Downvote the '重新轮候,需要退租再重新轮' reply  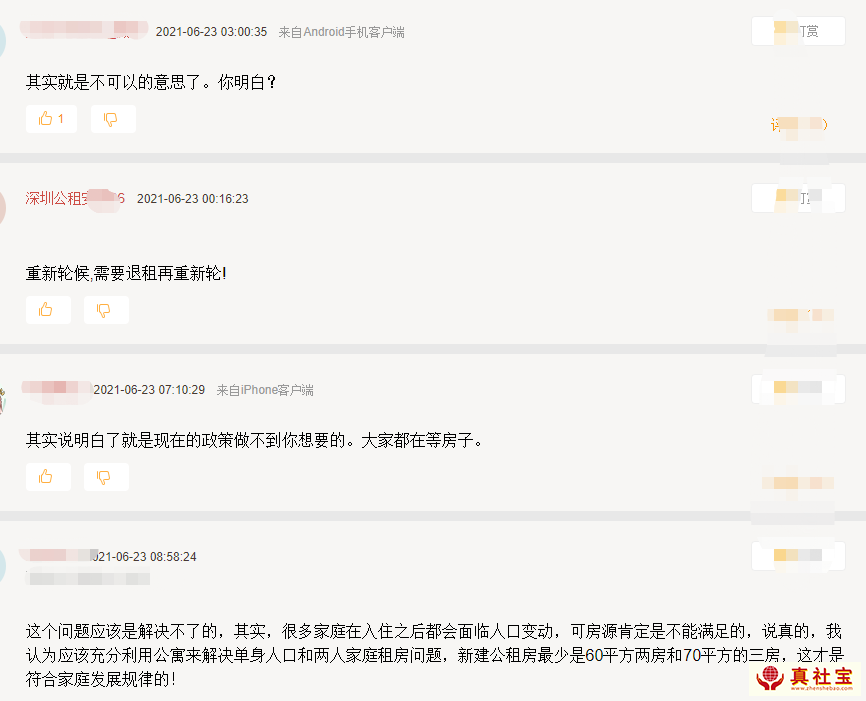click(x=106, y=310)
